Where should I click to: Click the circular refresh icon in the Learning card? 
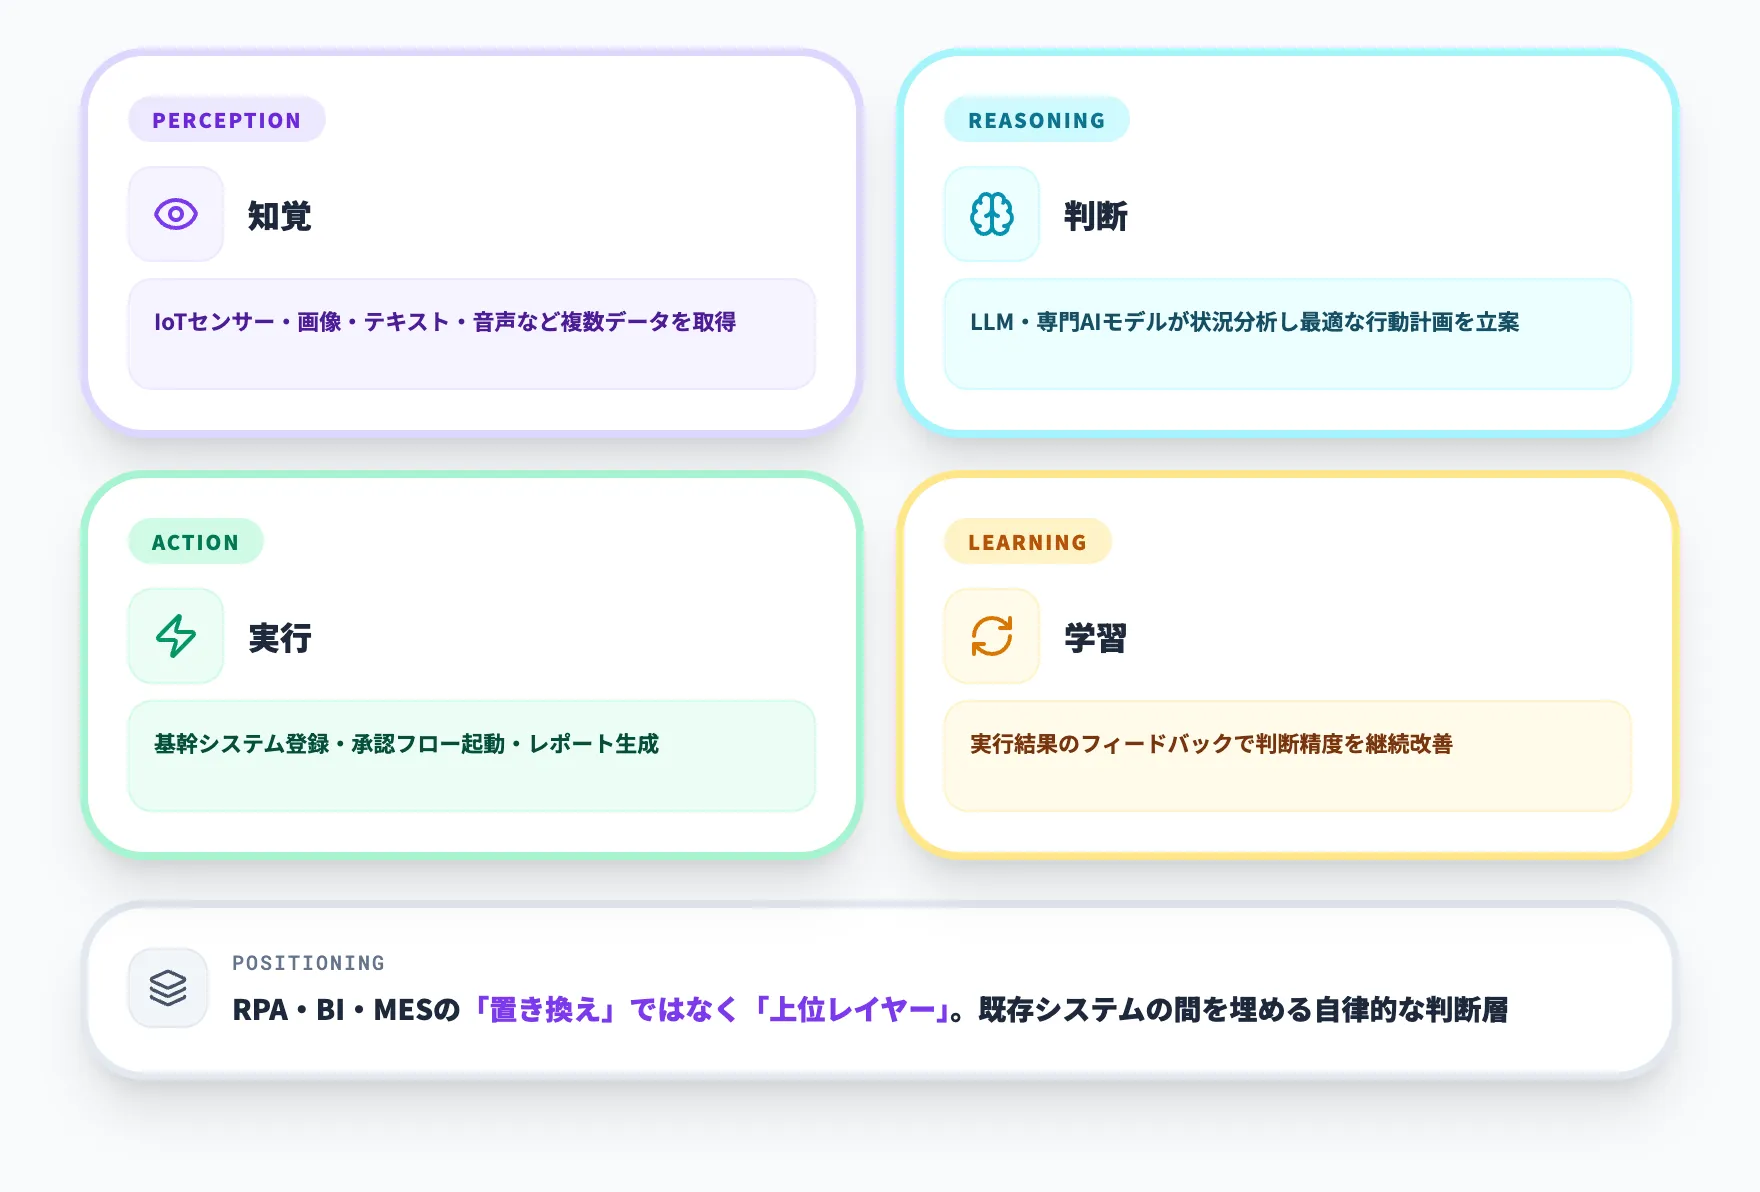(991, 636)
